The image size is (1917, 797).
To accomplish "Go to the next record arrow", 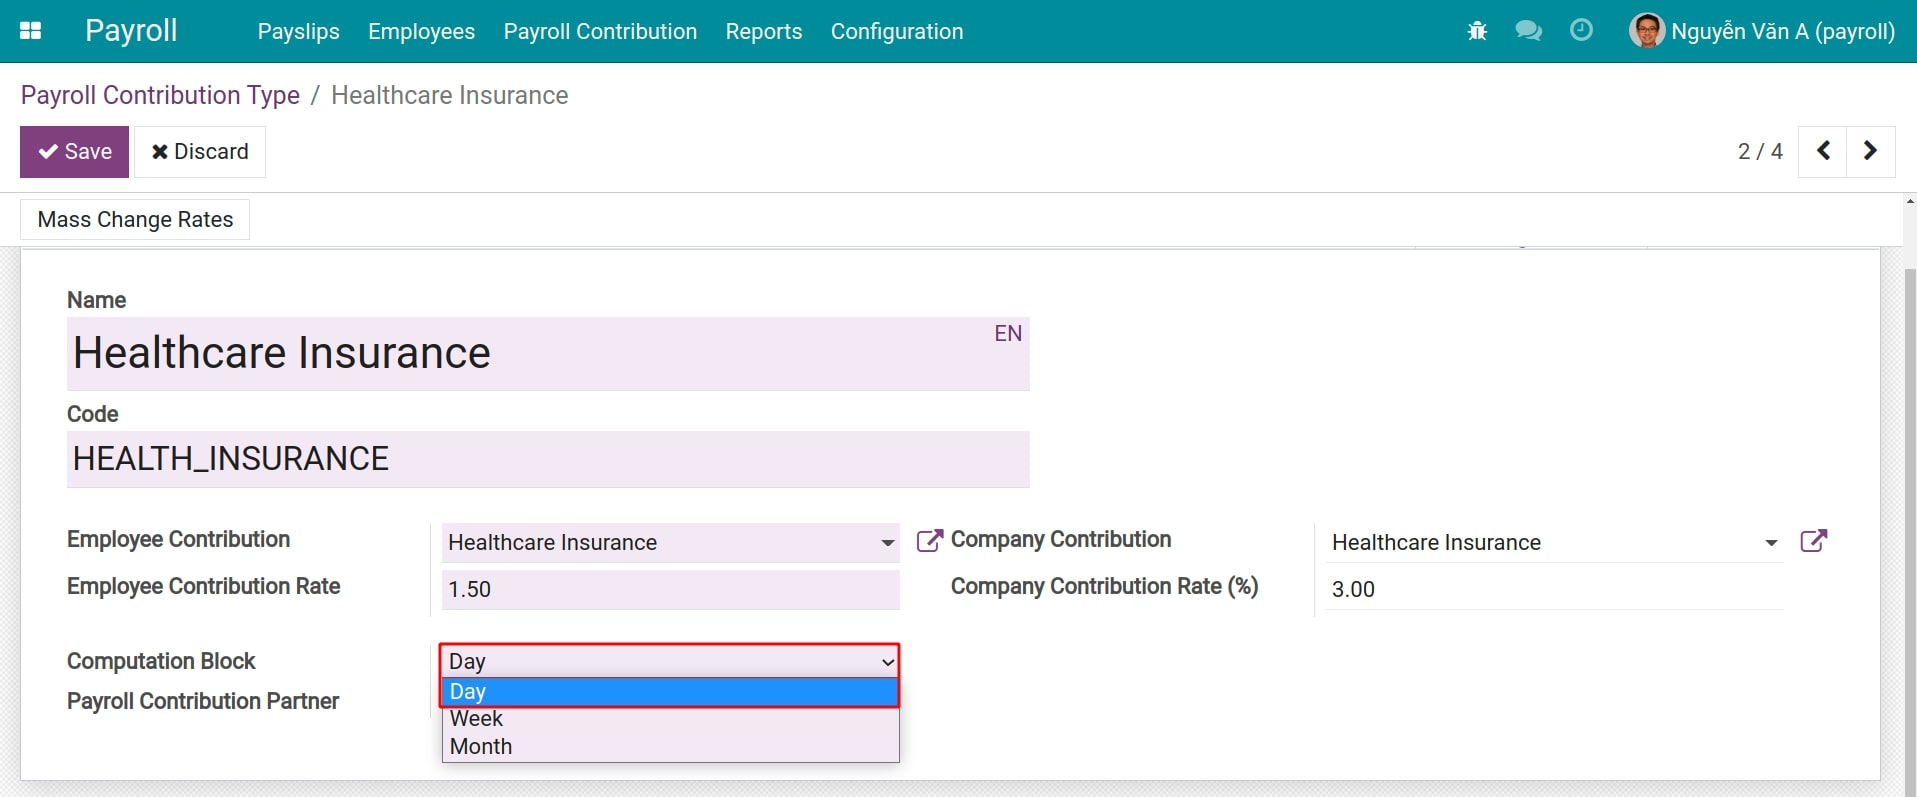I will pos(1870,151).
